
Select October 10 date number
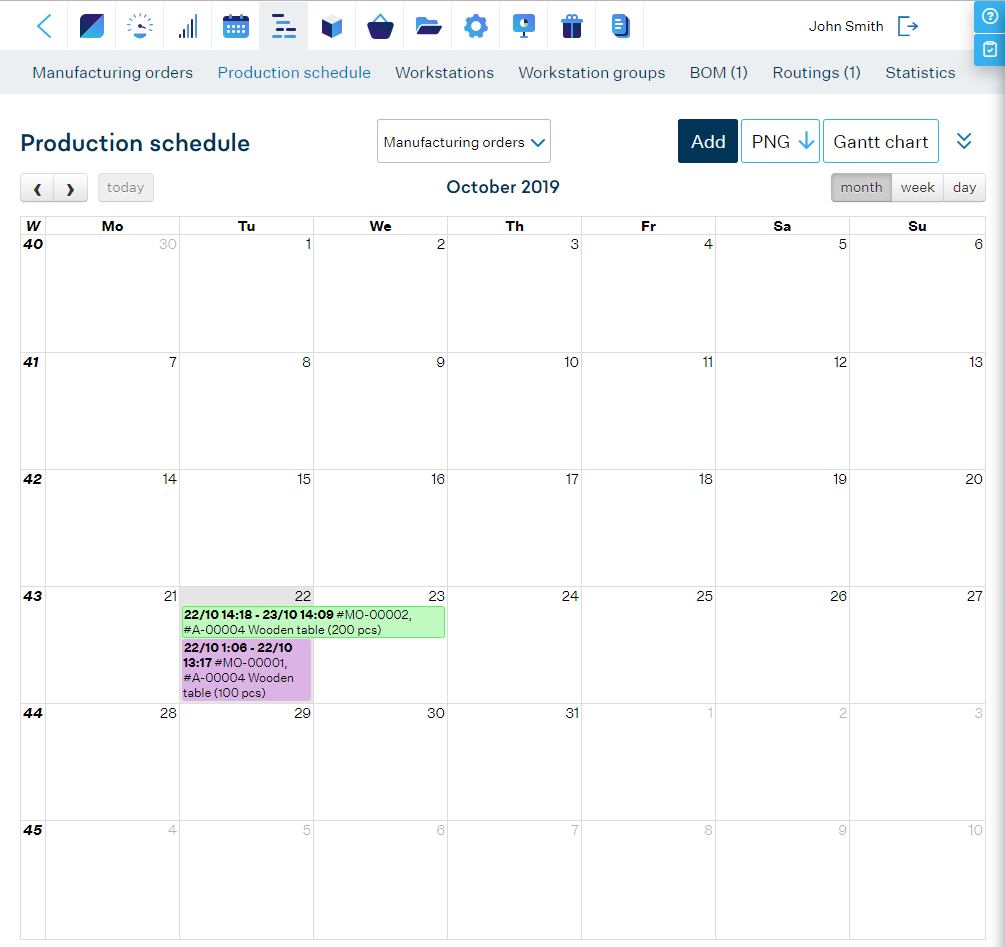[x=571, y=362]
